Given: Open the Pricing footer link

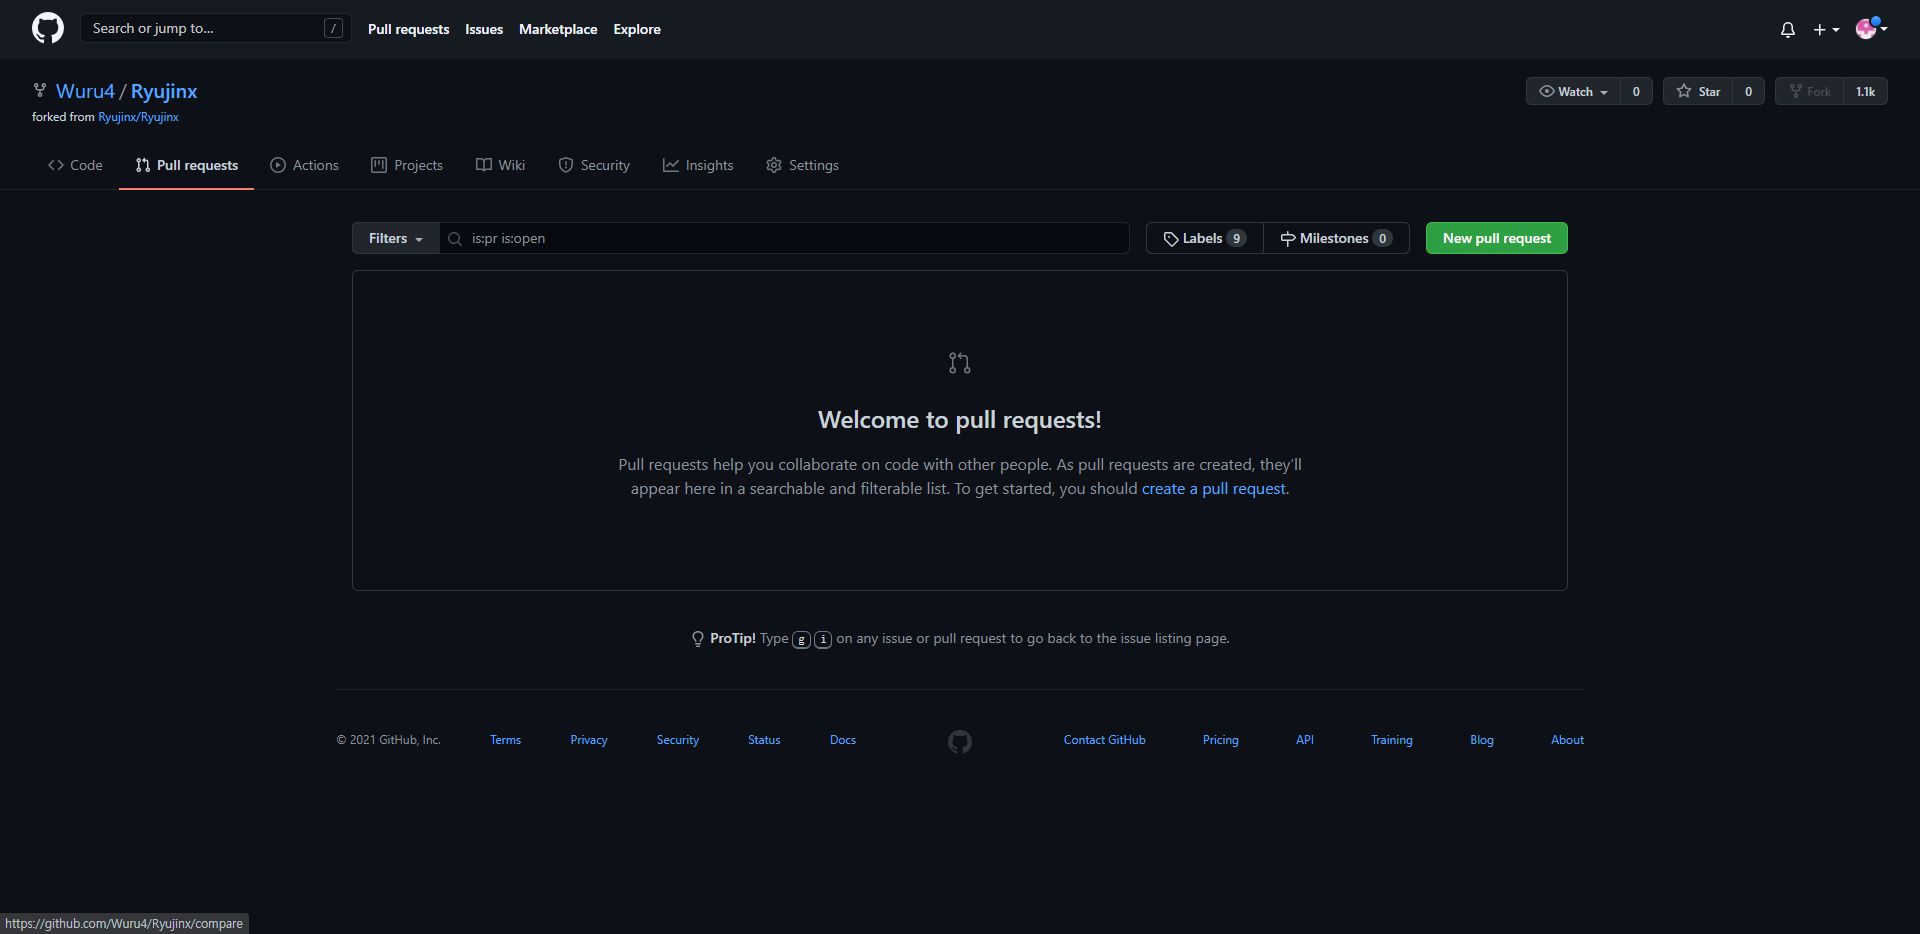Looking at the screenshot, I should point(1221,740).
